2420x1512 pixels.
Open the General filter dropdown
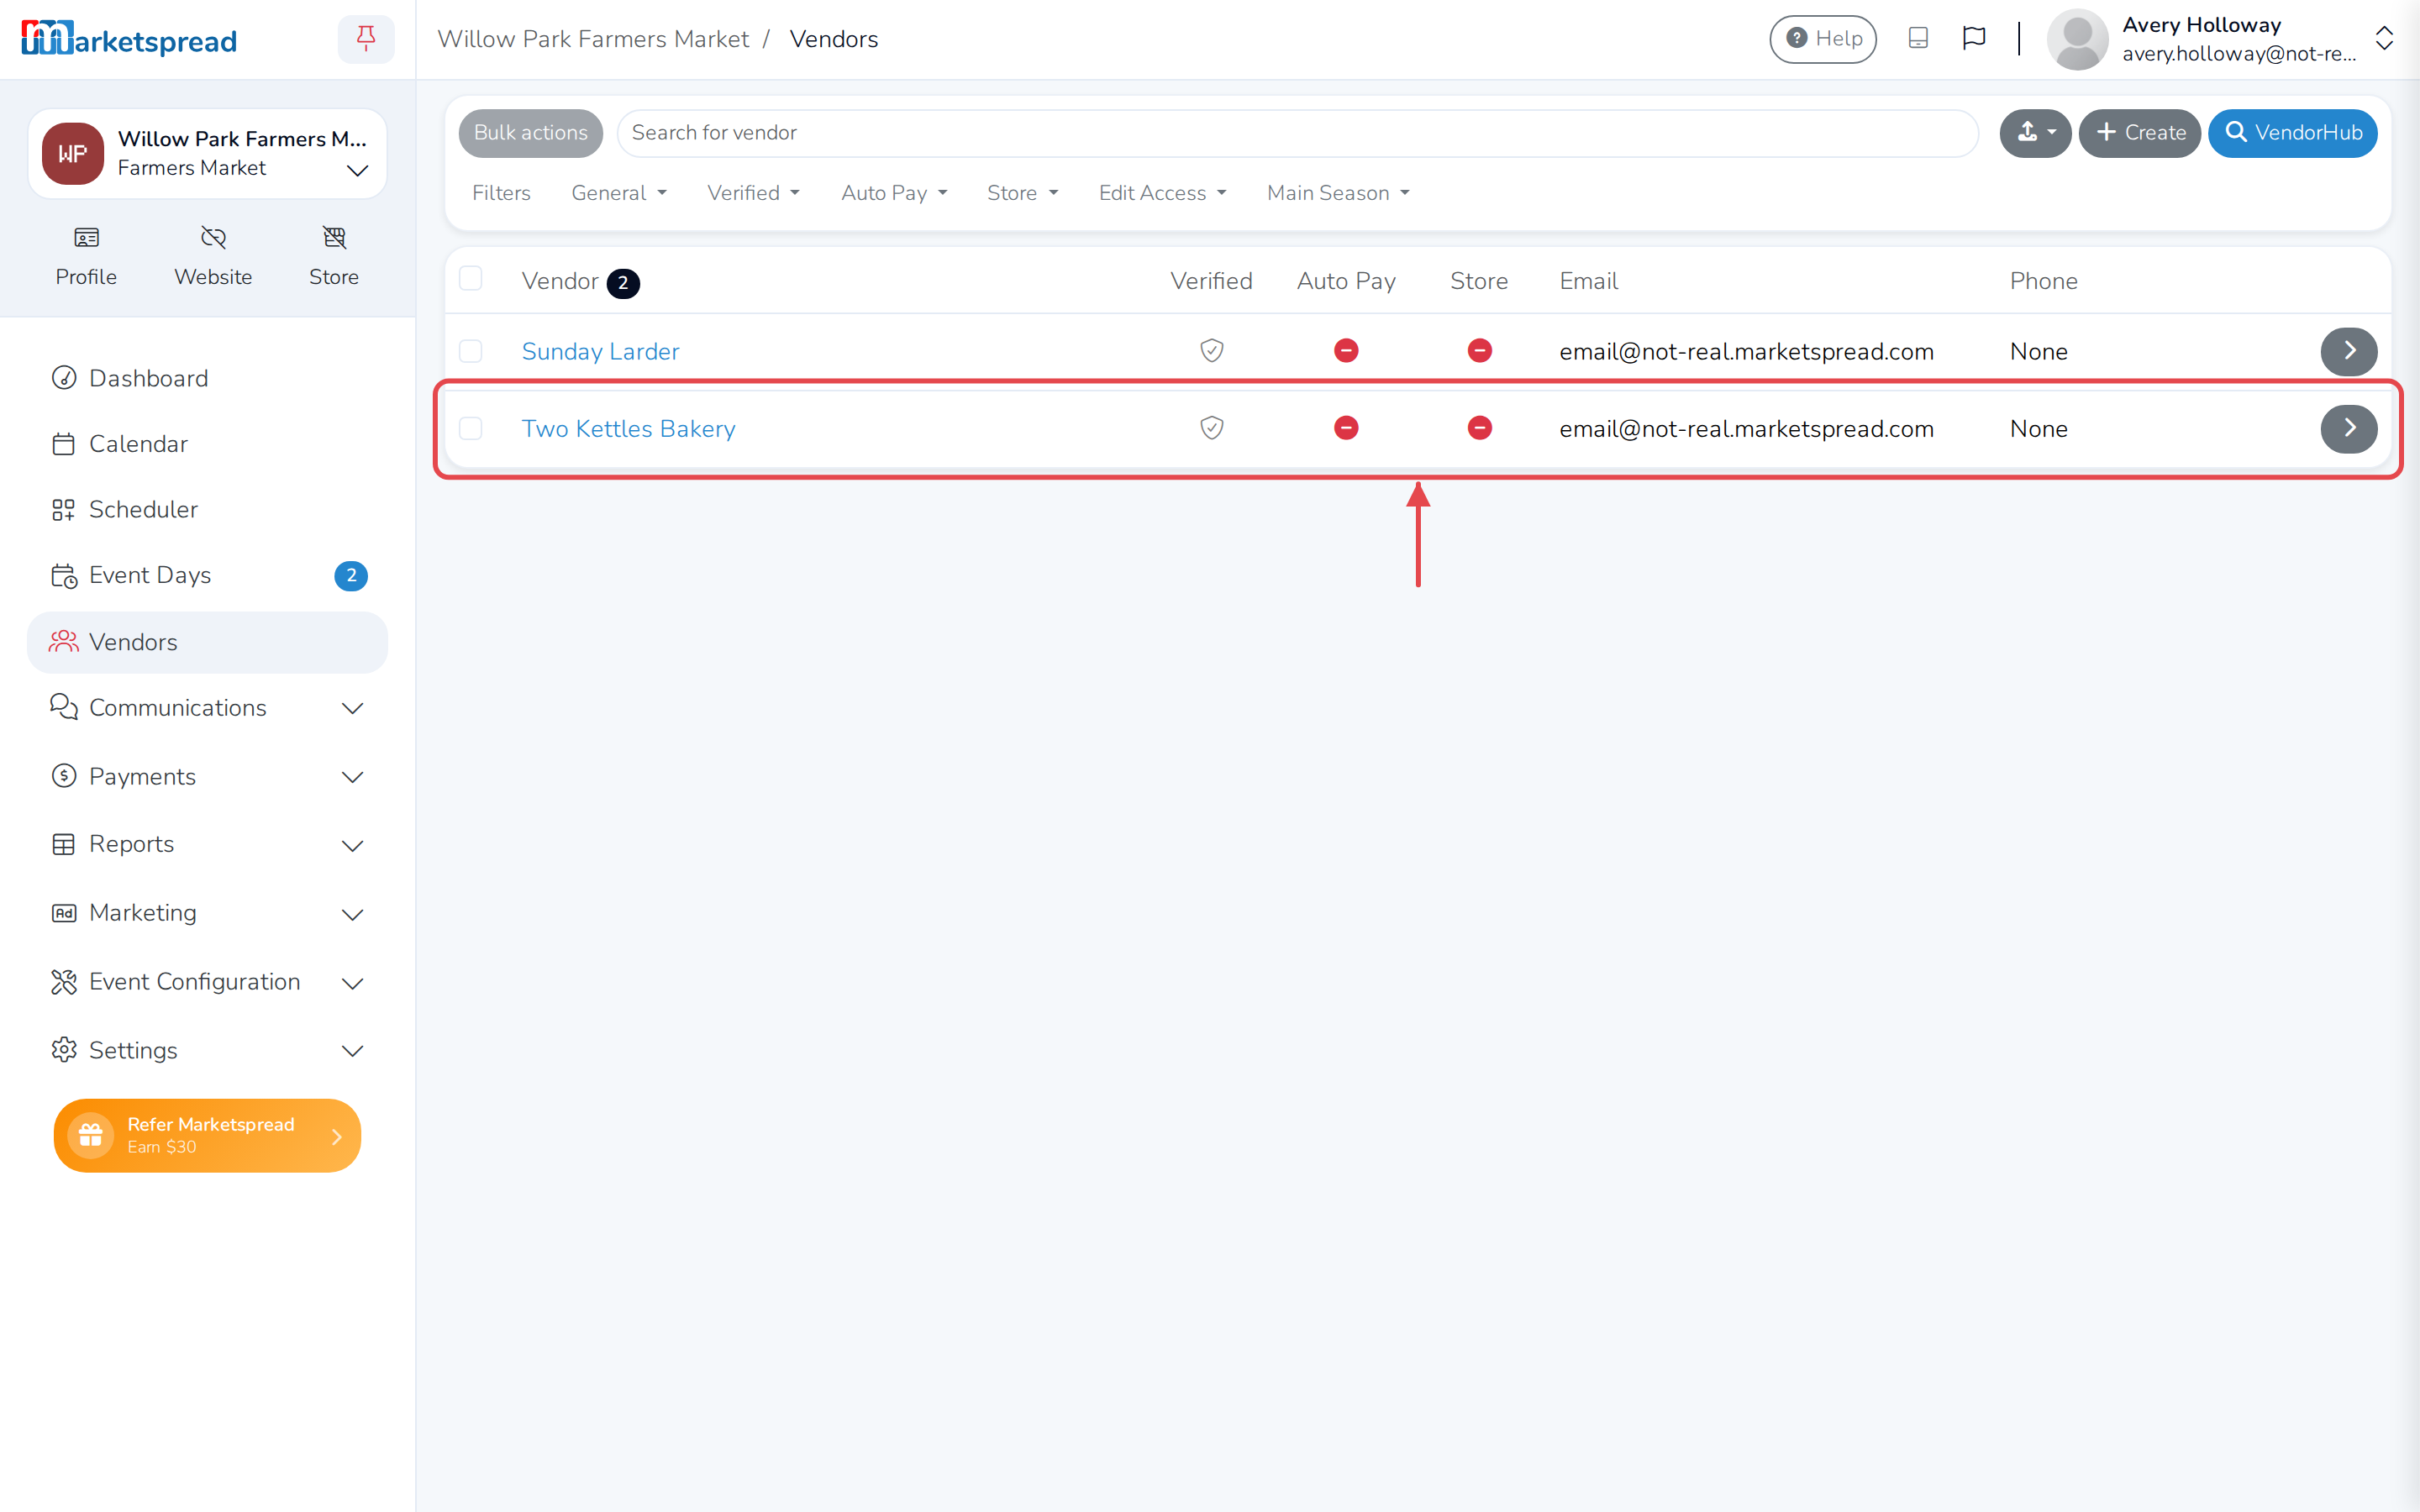tap(618, 193)
